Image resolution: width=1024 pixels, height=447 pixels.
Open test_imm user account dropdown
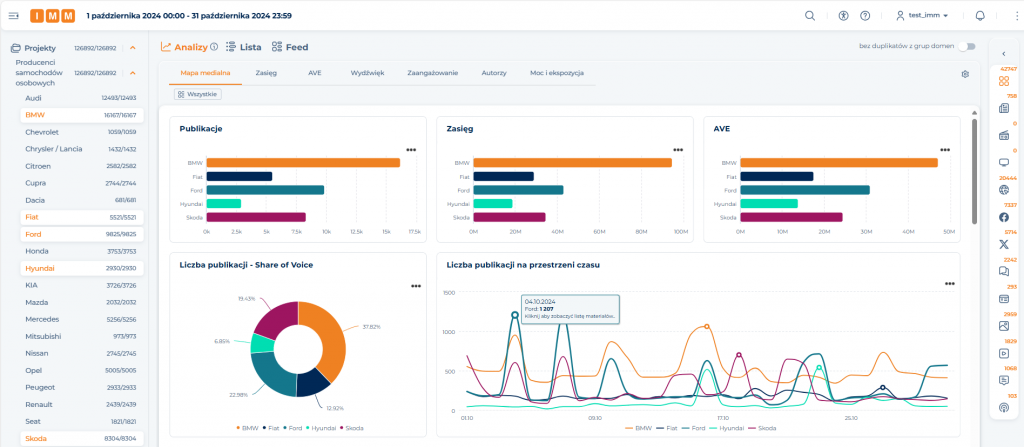coord(921,16)
